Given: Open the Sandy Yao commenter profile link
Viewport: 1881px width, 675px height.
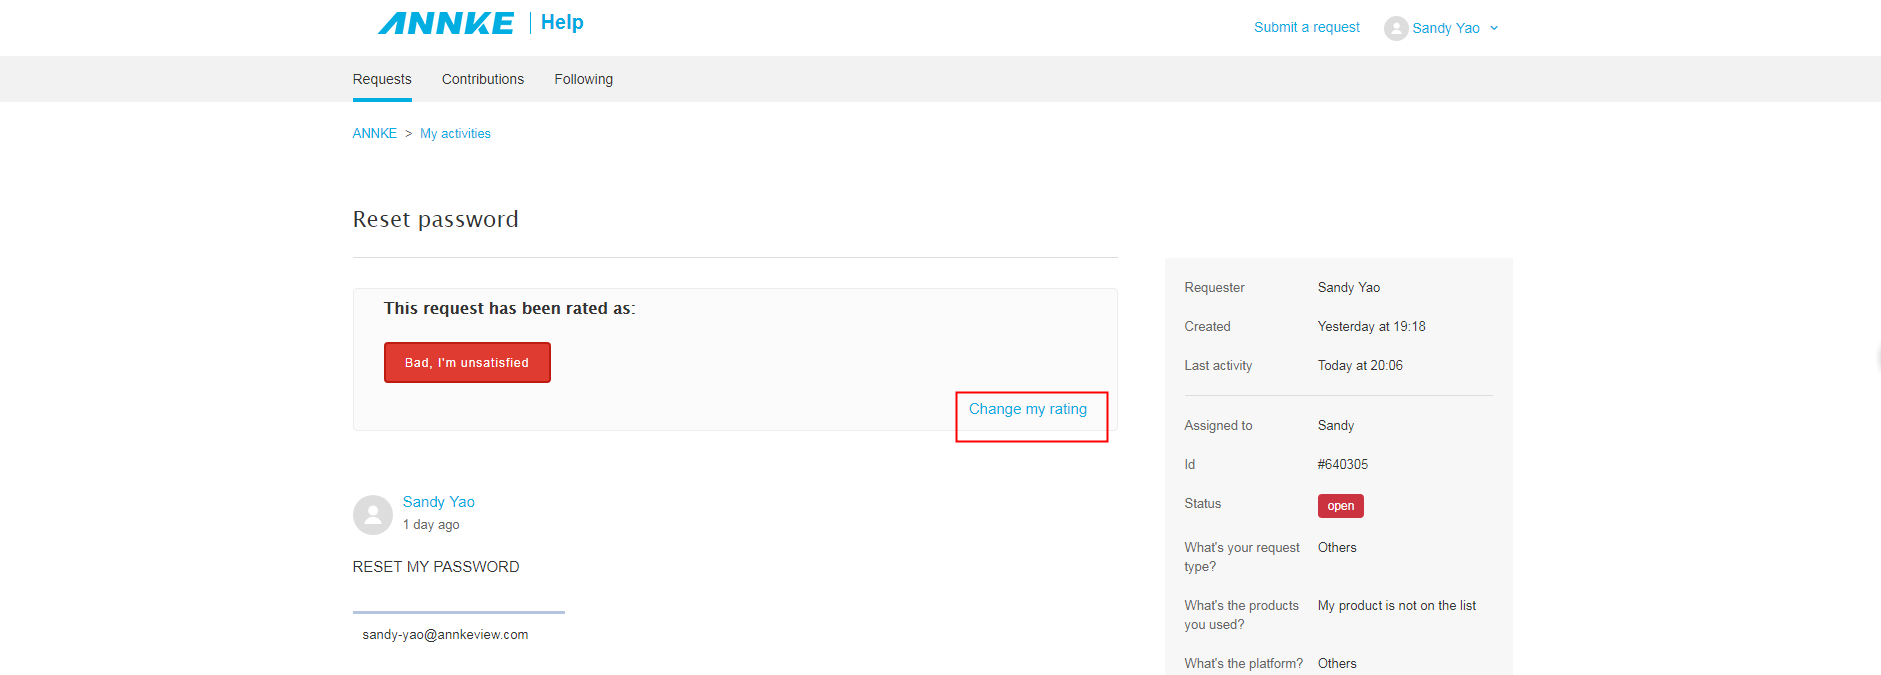Looking at the screenshot, I should pos(439,502).
